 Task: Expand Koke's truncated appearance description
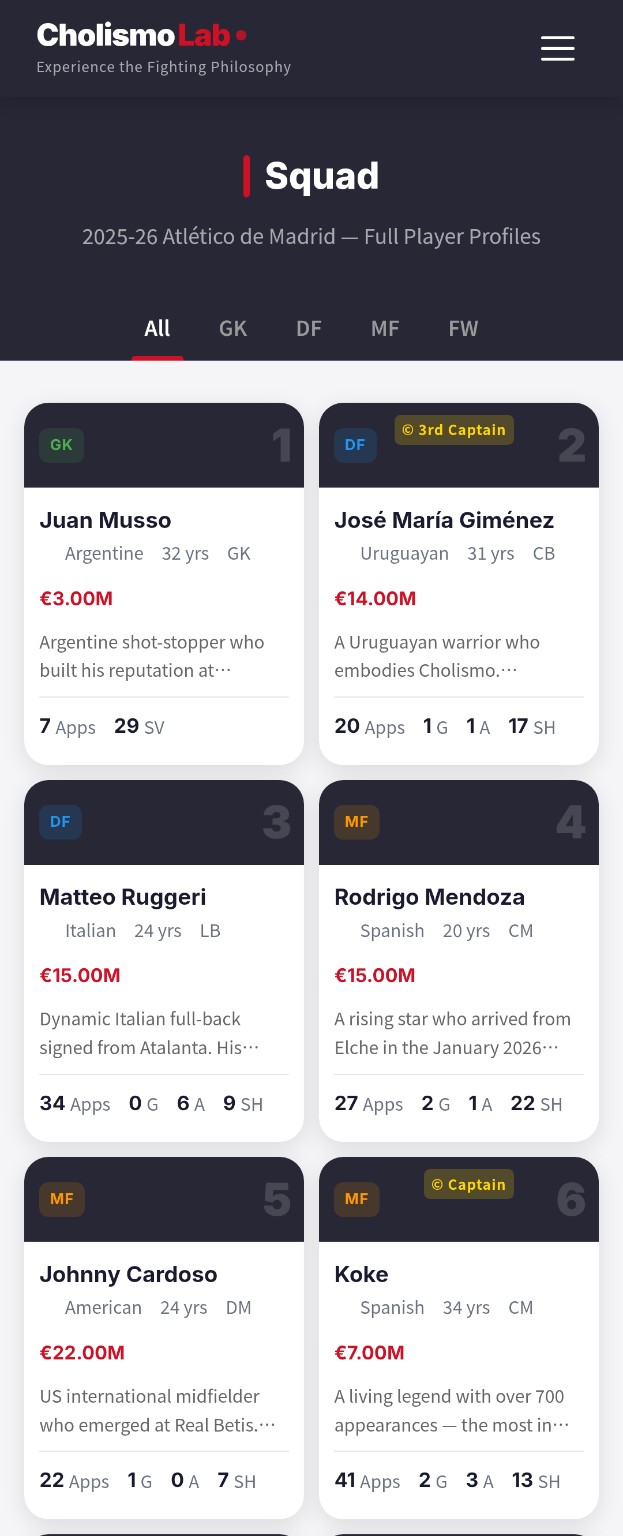tap(455, 1410)
